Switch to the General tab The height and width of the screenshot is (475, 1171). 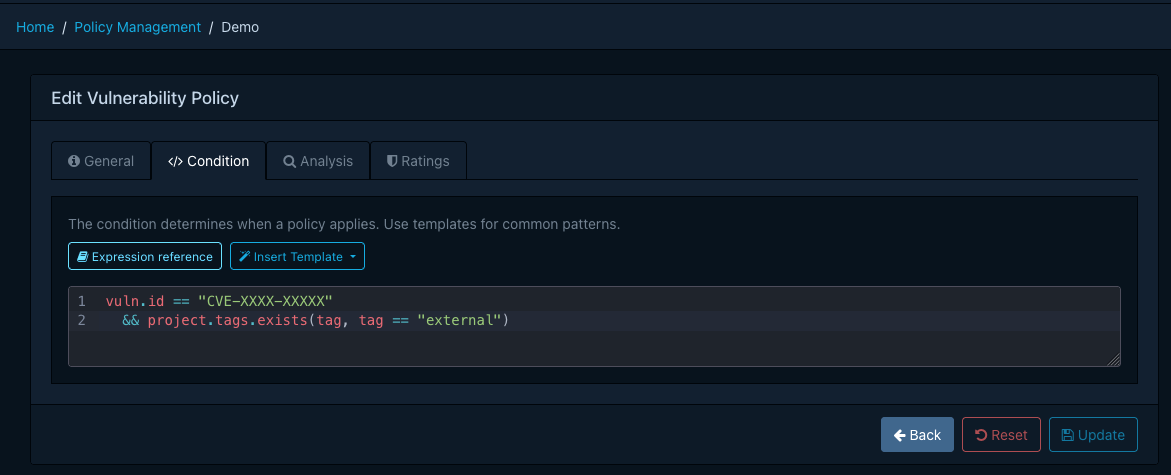point(101,161)
